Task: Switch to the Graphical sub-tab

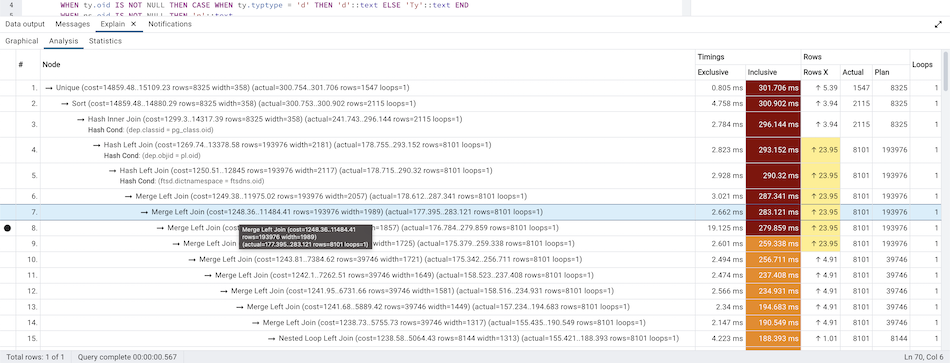Action: 22,41
